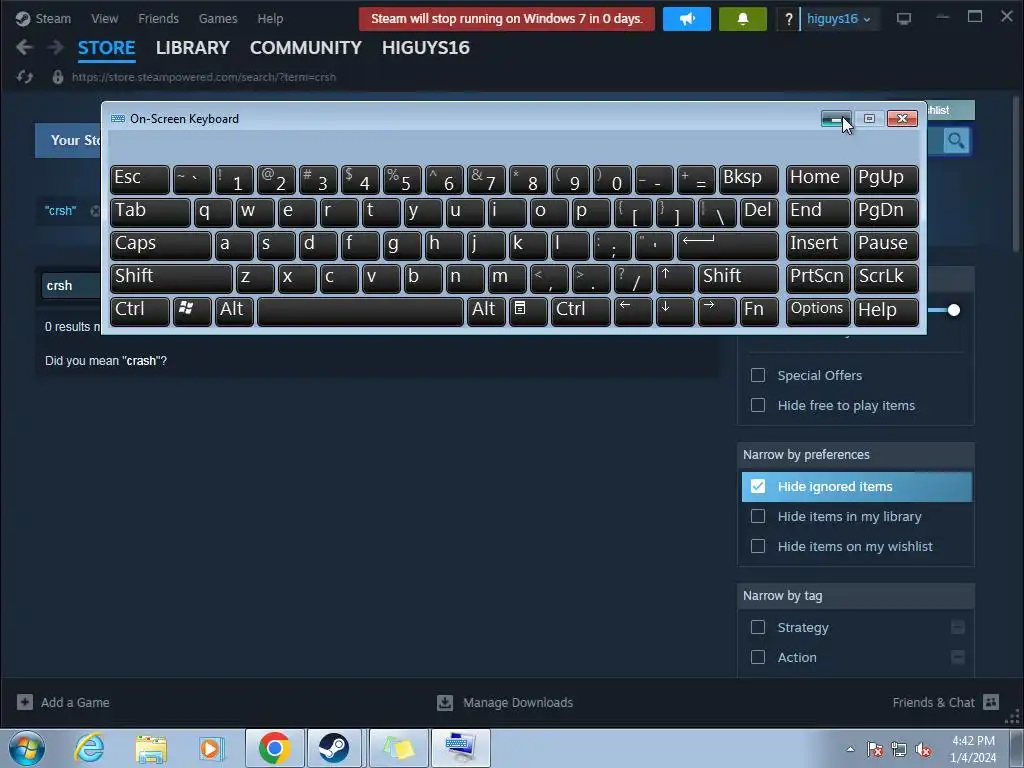Collapse the Narrow by preferences section
The width and height of the screenshot is (1024, 768).
point(856,455)
